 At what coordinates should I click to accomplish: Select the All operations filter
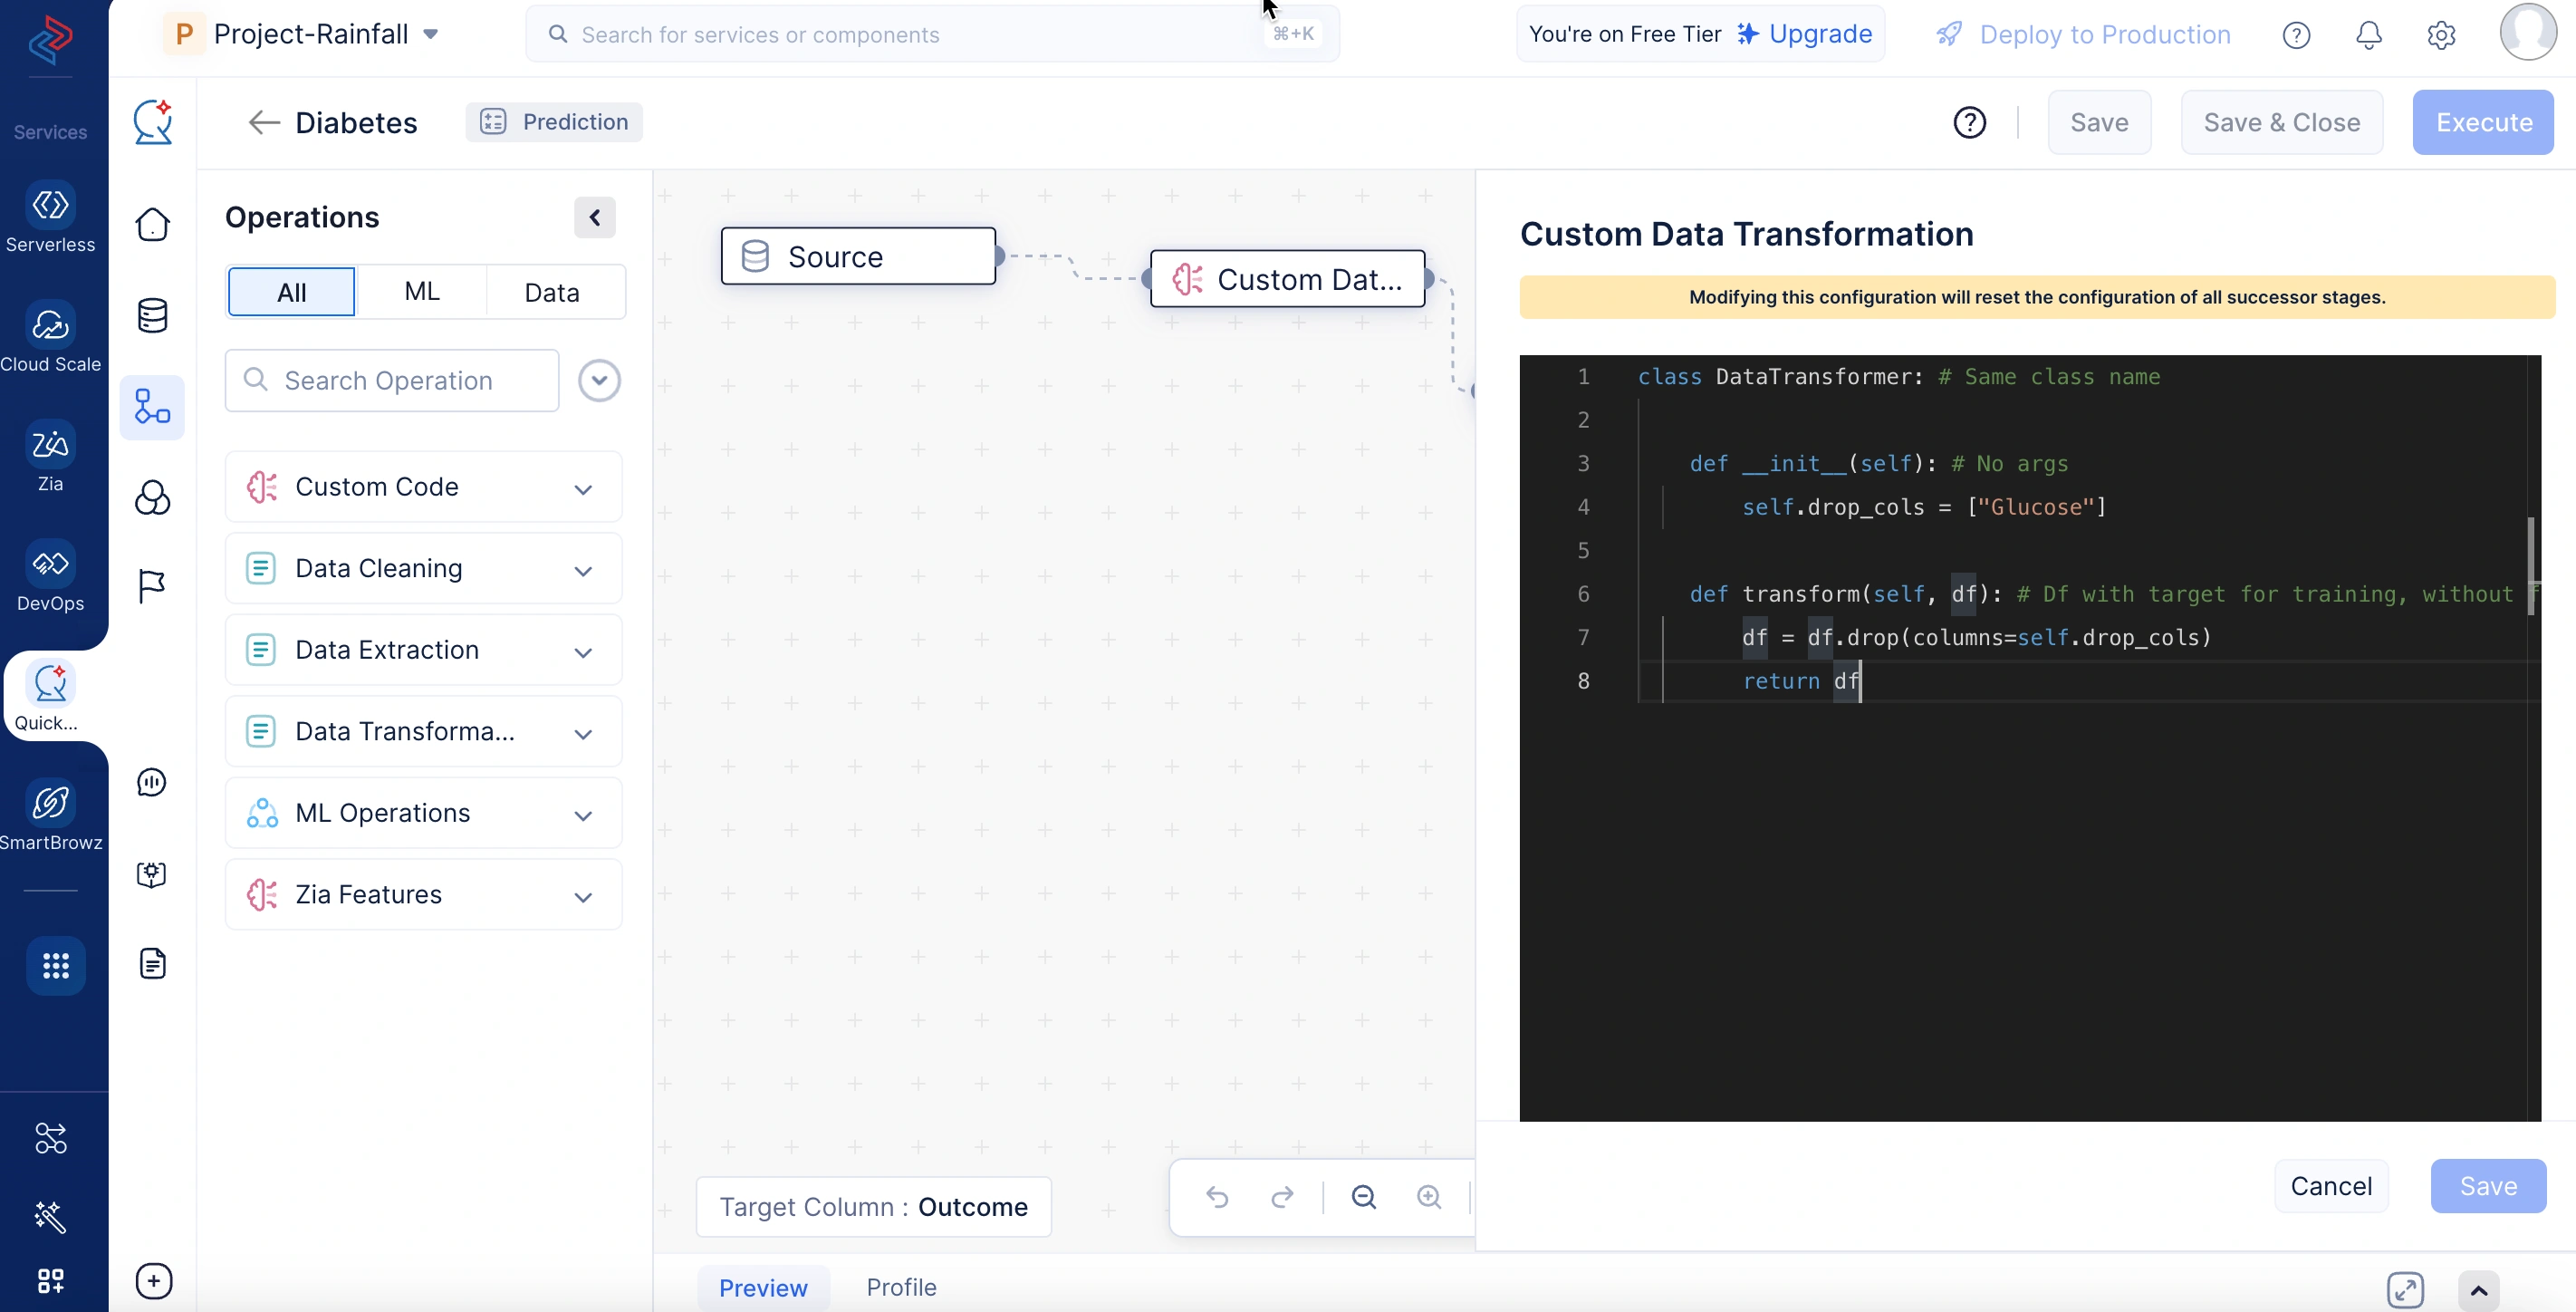pyautogui.click(x=291, y=292)
